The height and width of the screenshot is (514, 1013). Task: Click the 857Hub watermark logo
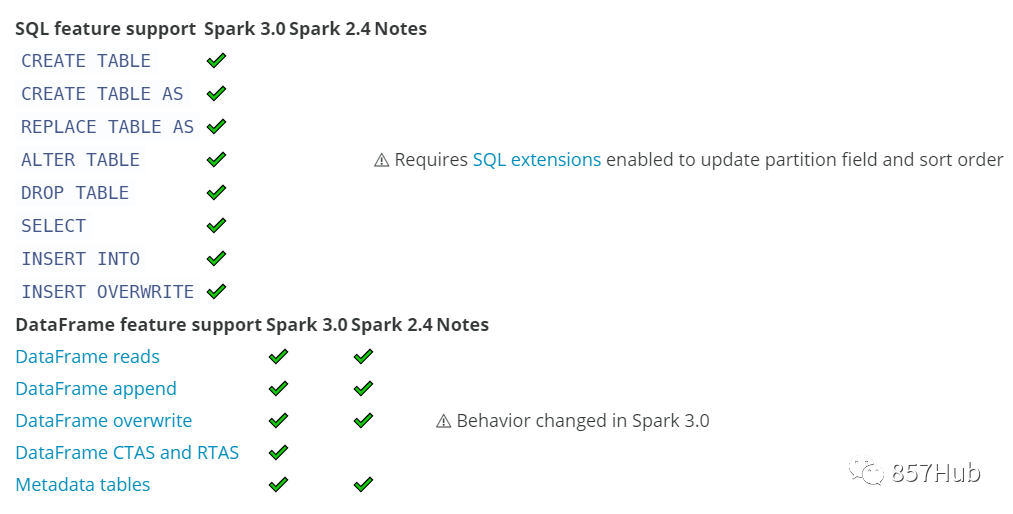click(866, 472)
